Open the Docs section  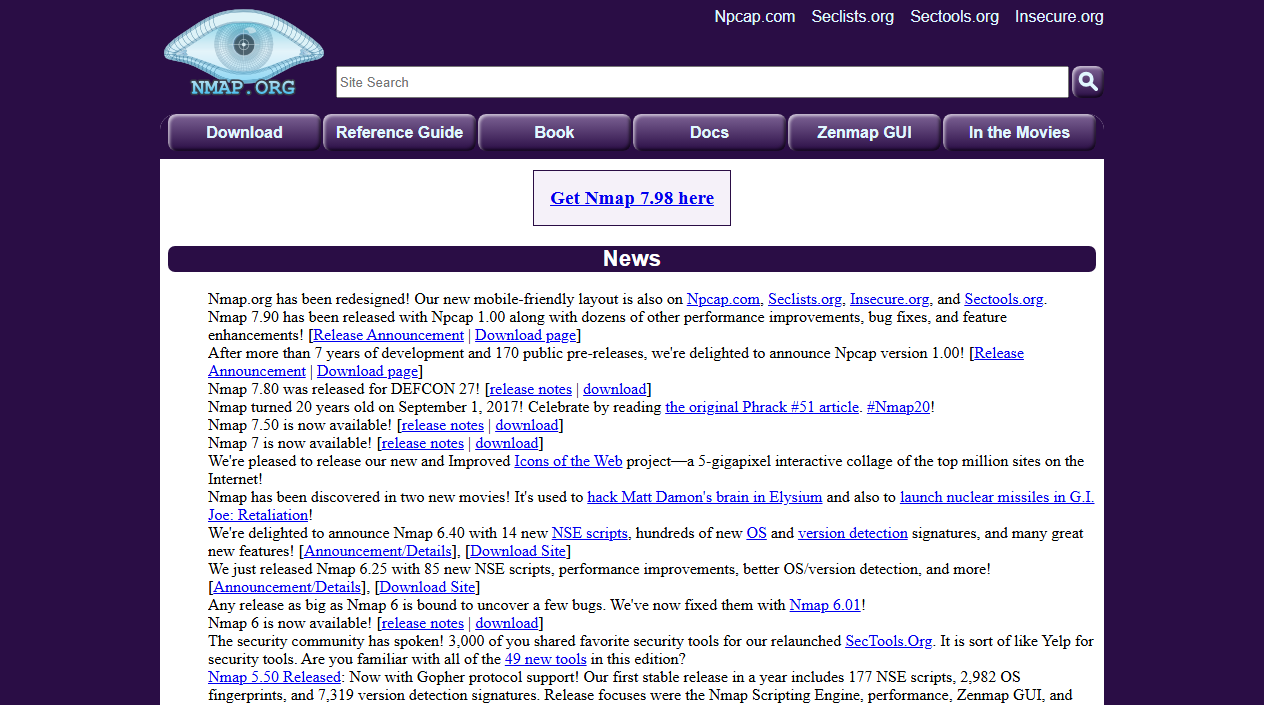pos(709,131)
